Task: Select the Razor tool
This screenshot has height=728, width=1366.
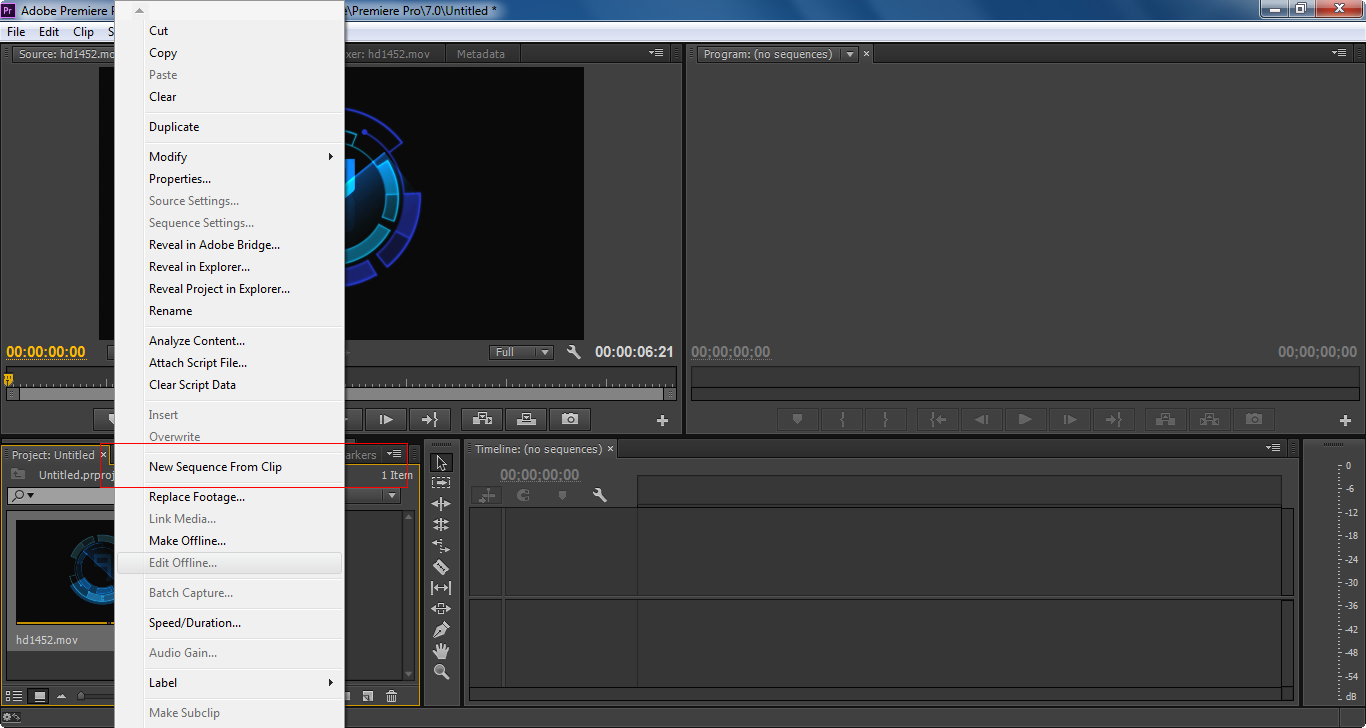Action: (x=441, y=567)
